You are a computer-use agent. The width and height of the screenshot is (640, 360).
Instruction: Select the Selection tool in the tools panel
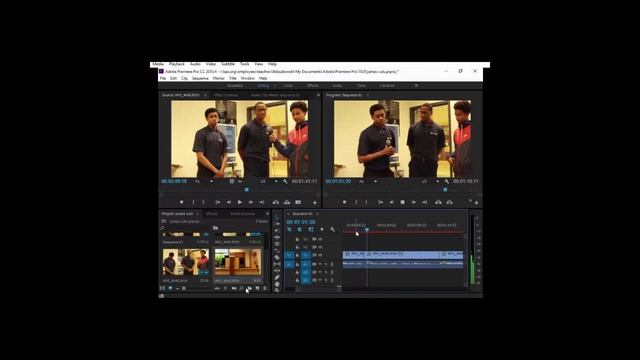click(x=277, y=217)
